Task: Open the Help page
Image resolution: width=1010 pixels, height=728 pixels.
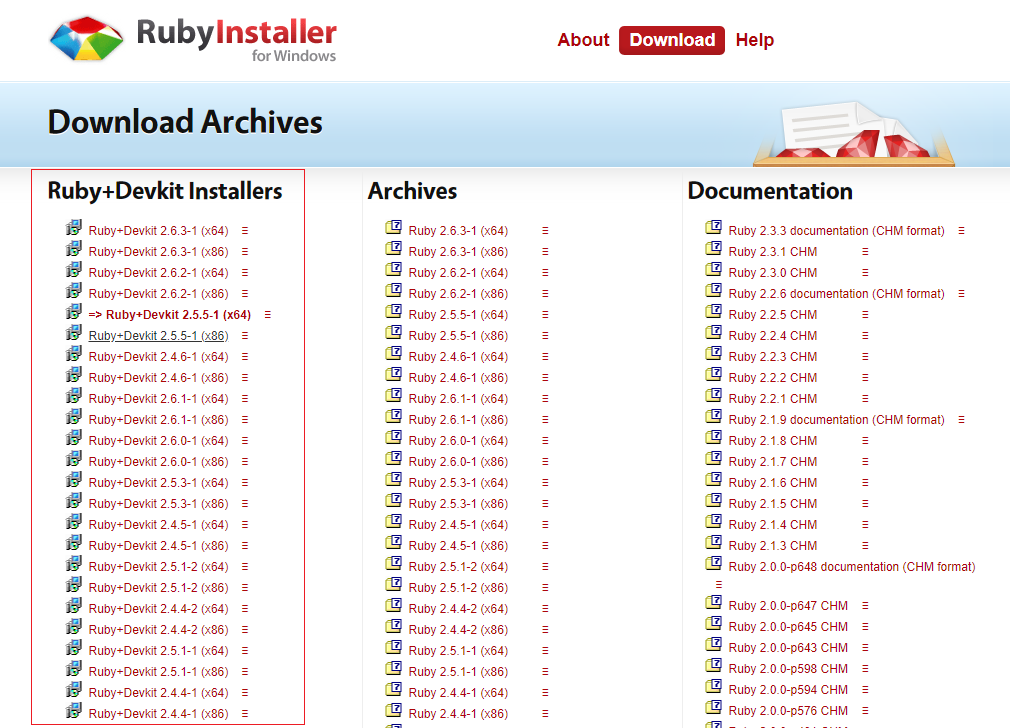Action: click(x=754, y=40)
